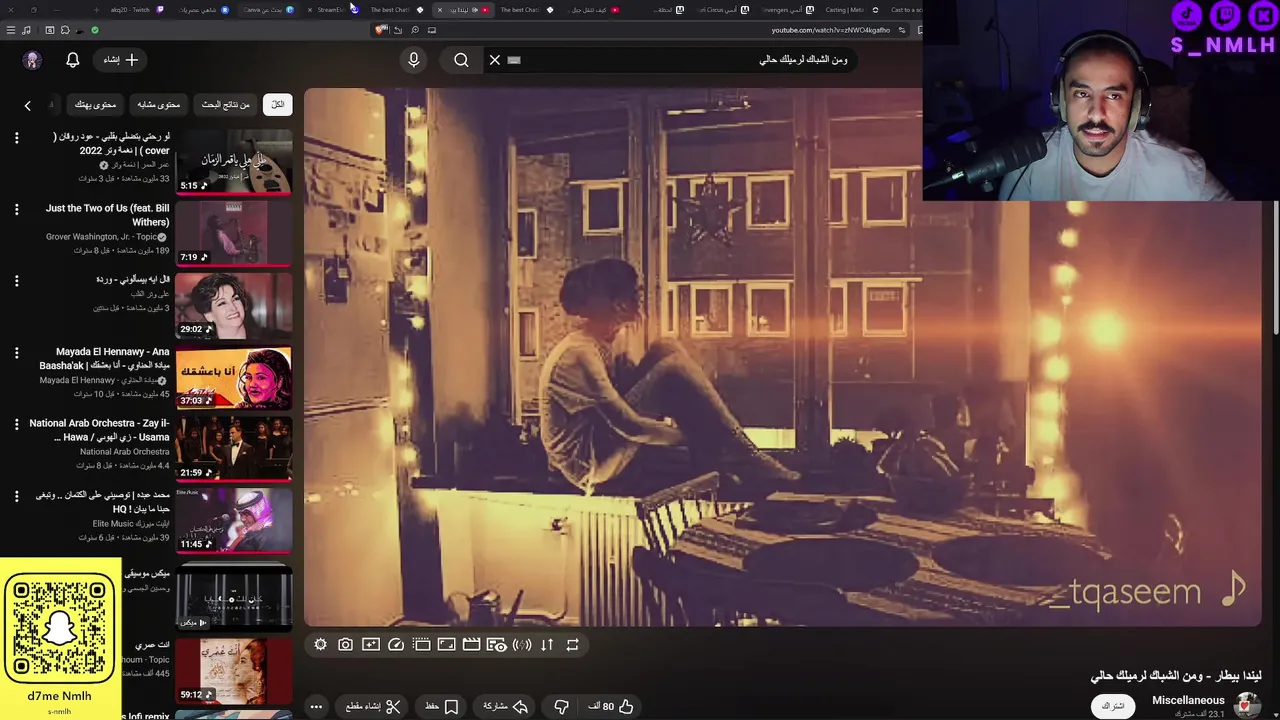
Task: Select the 'محتوى يهمك' filter chip
Action: click(x=96, y=104)
